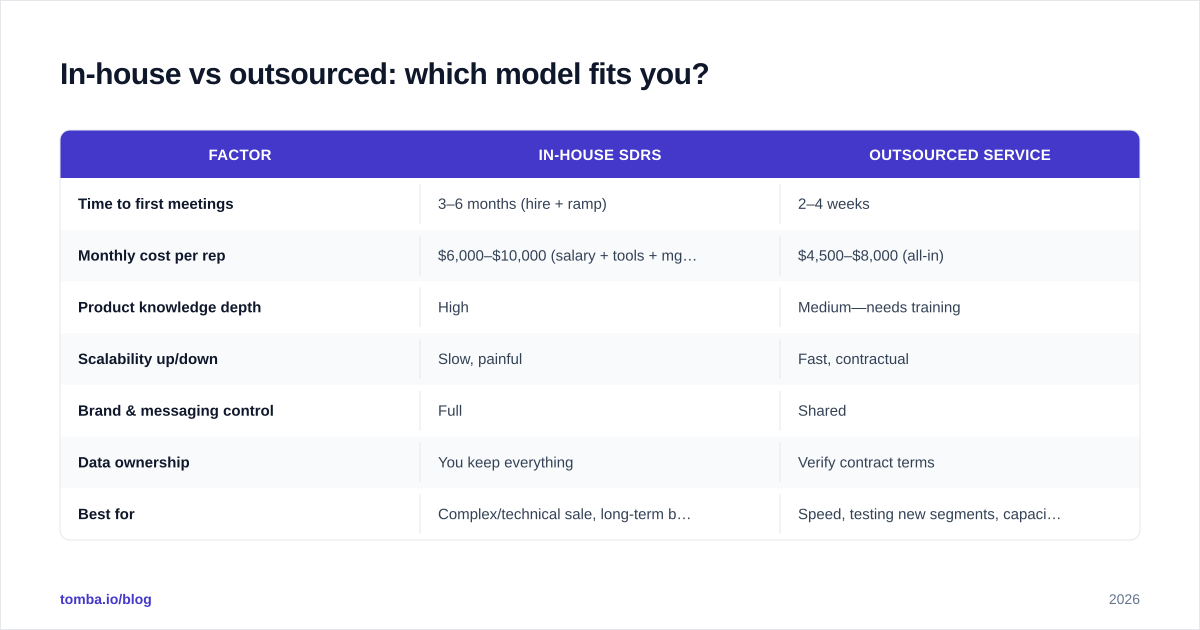Select the 'Best for' cell

(240, 514)
